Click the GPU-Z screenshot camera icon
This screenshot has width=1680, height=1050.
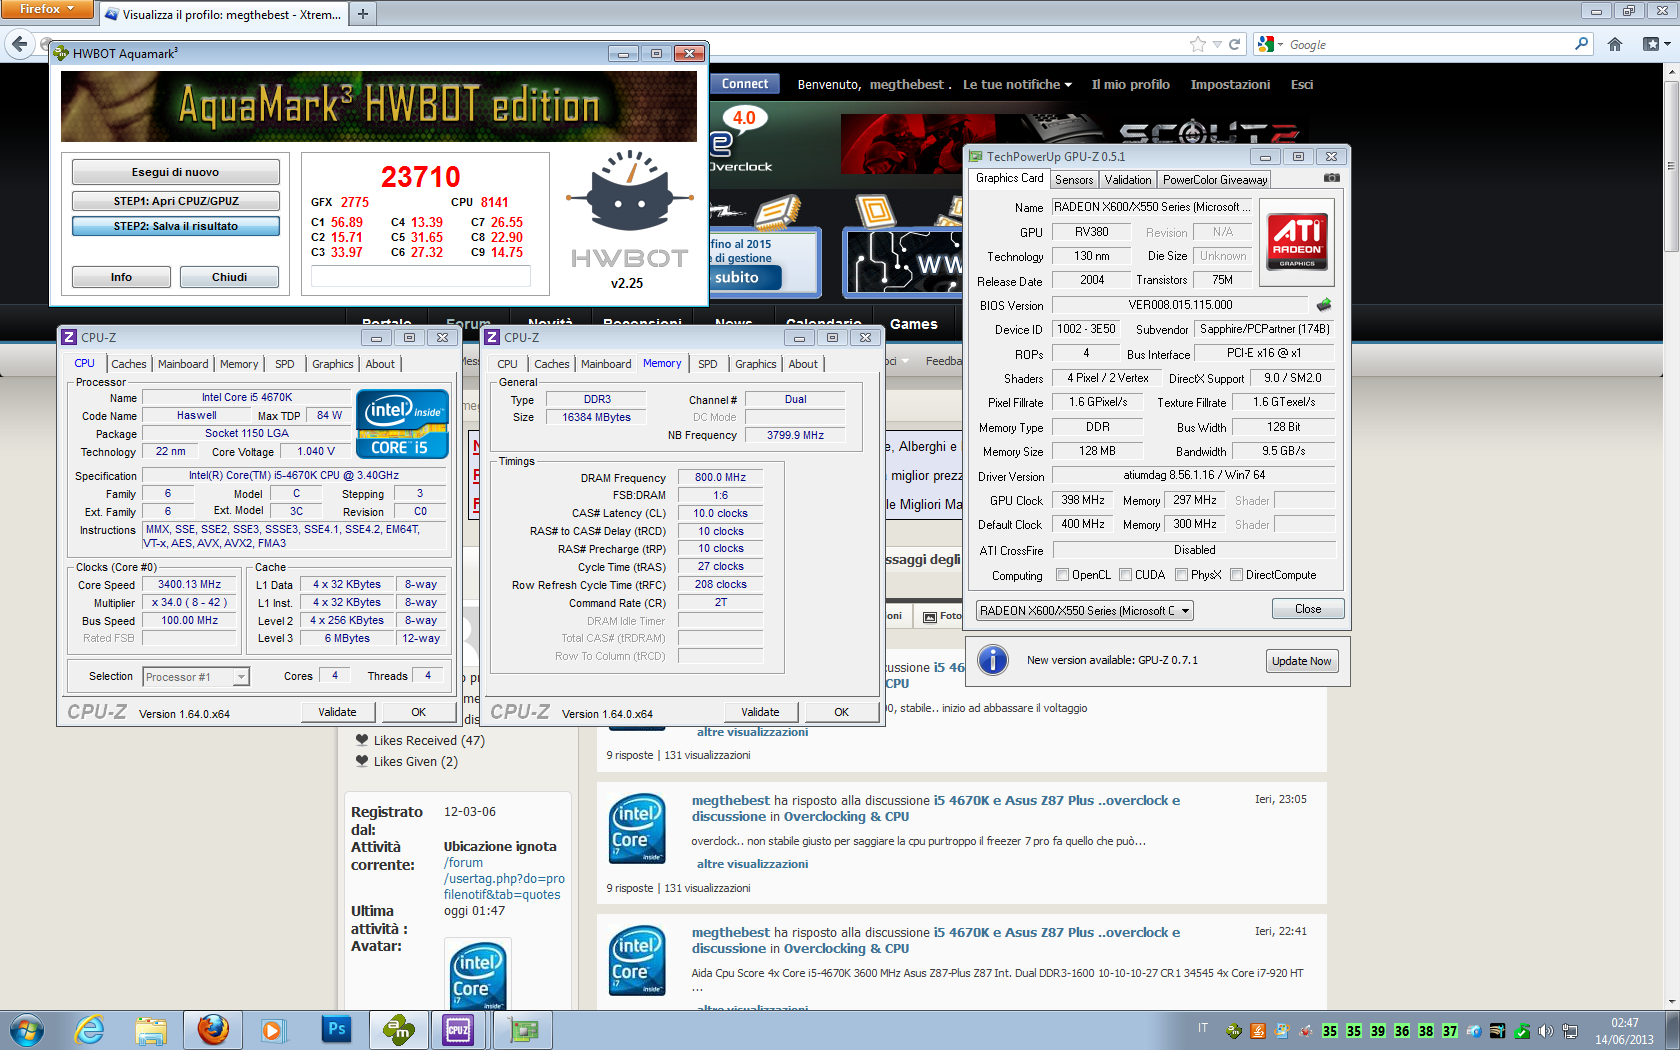point(1331,178)
